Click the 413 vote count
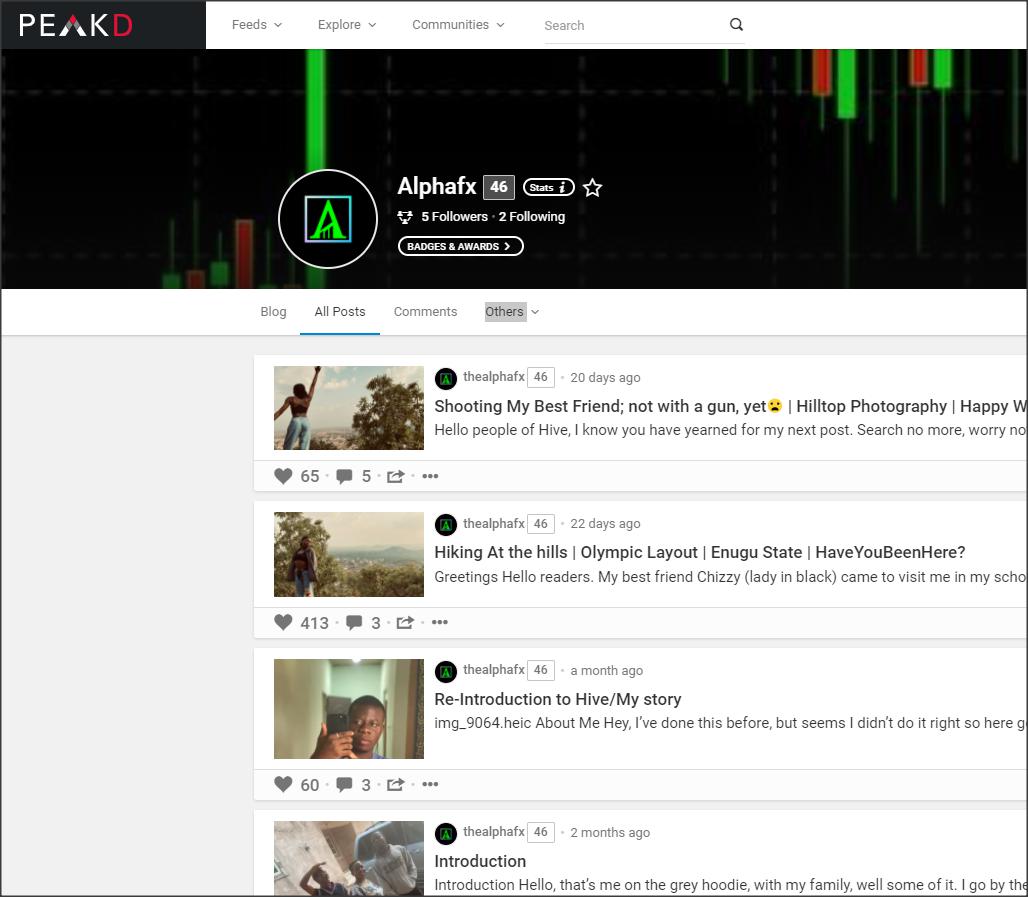1028x897 pixels. [x=315, y=623]
